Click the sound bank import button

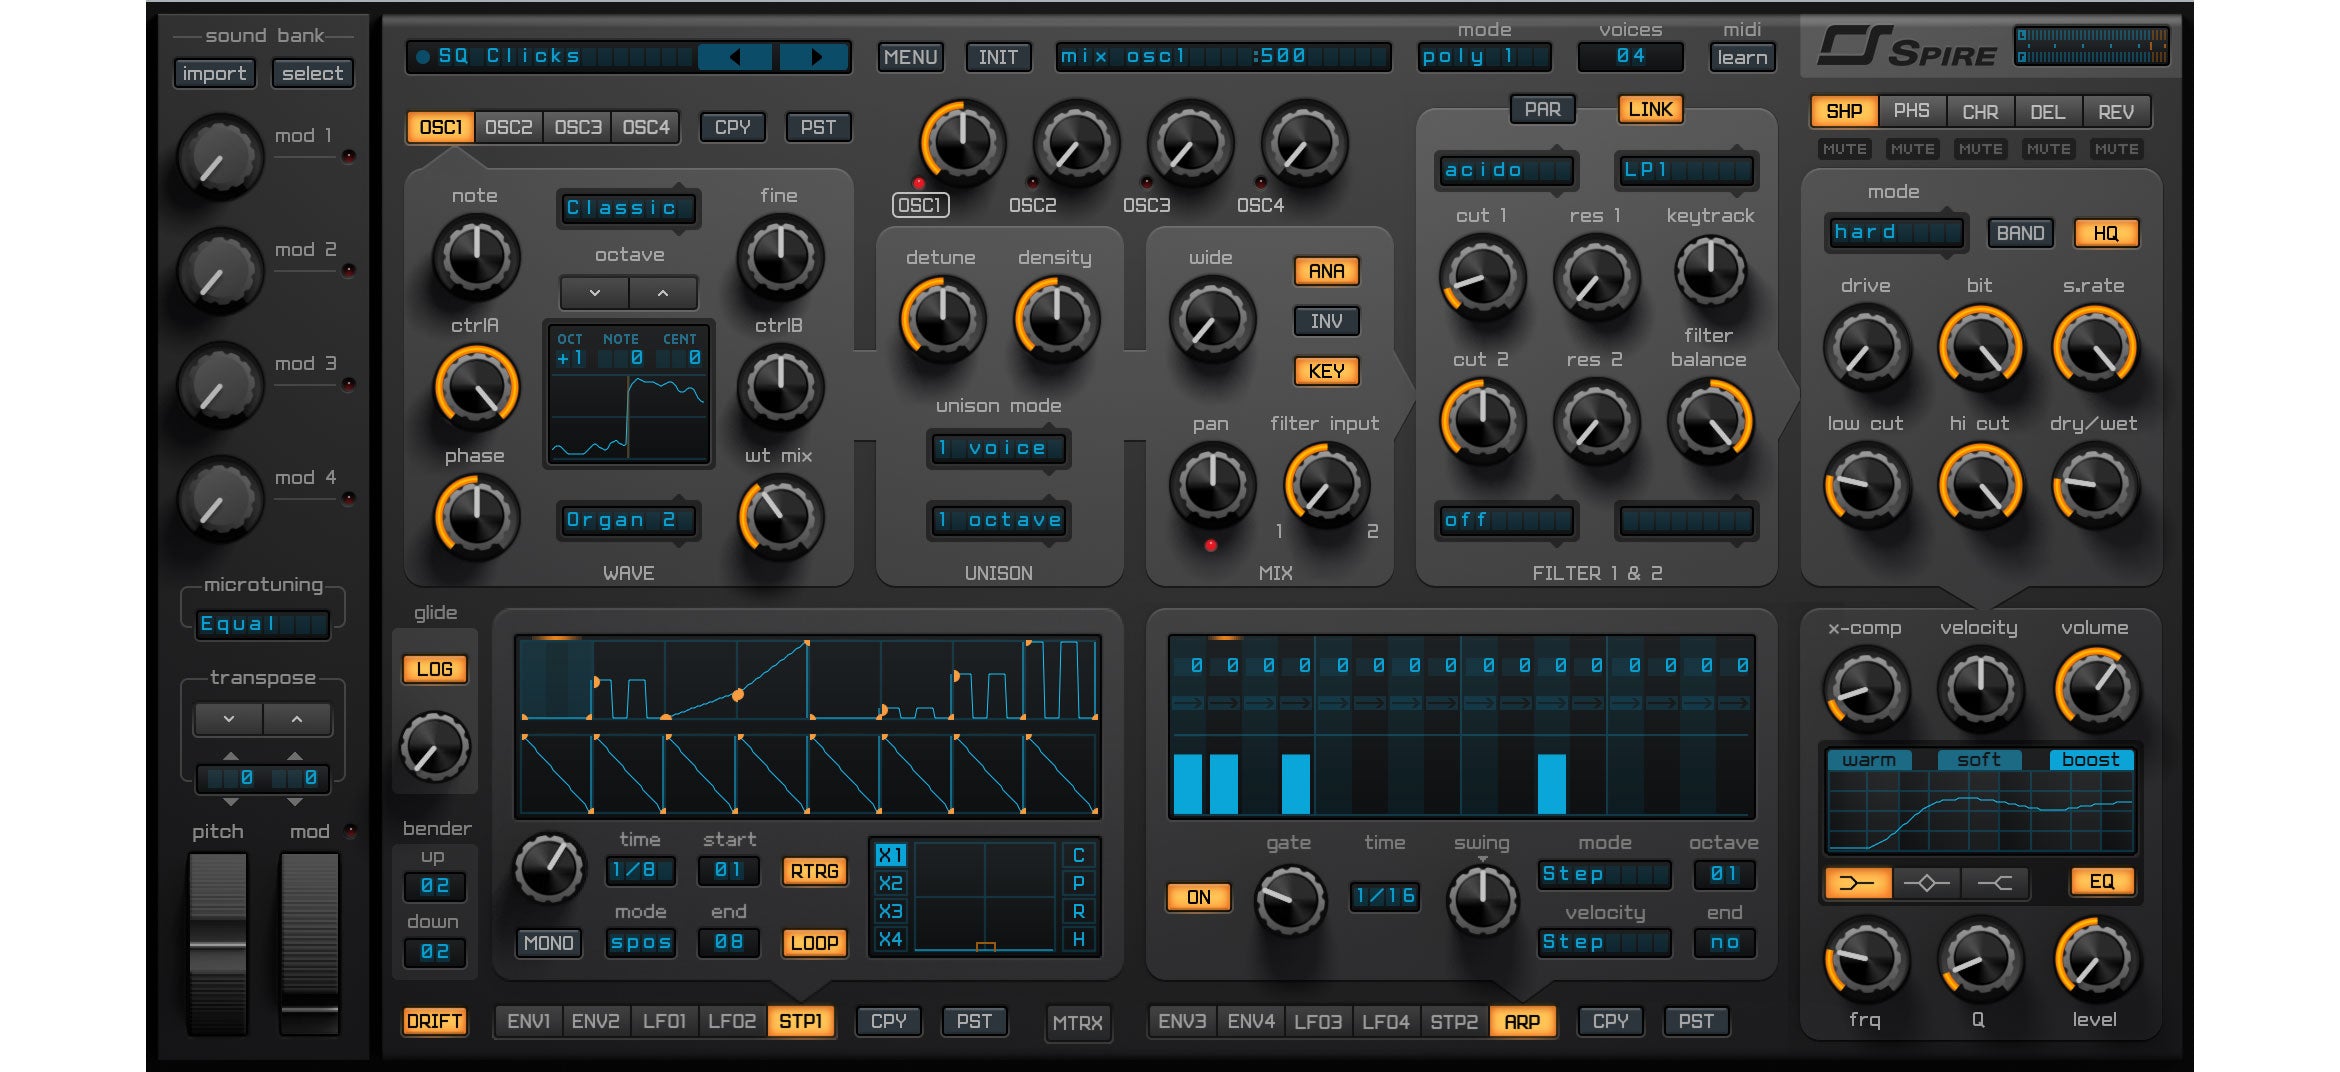pos(214,73)
